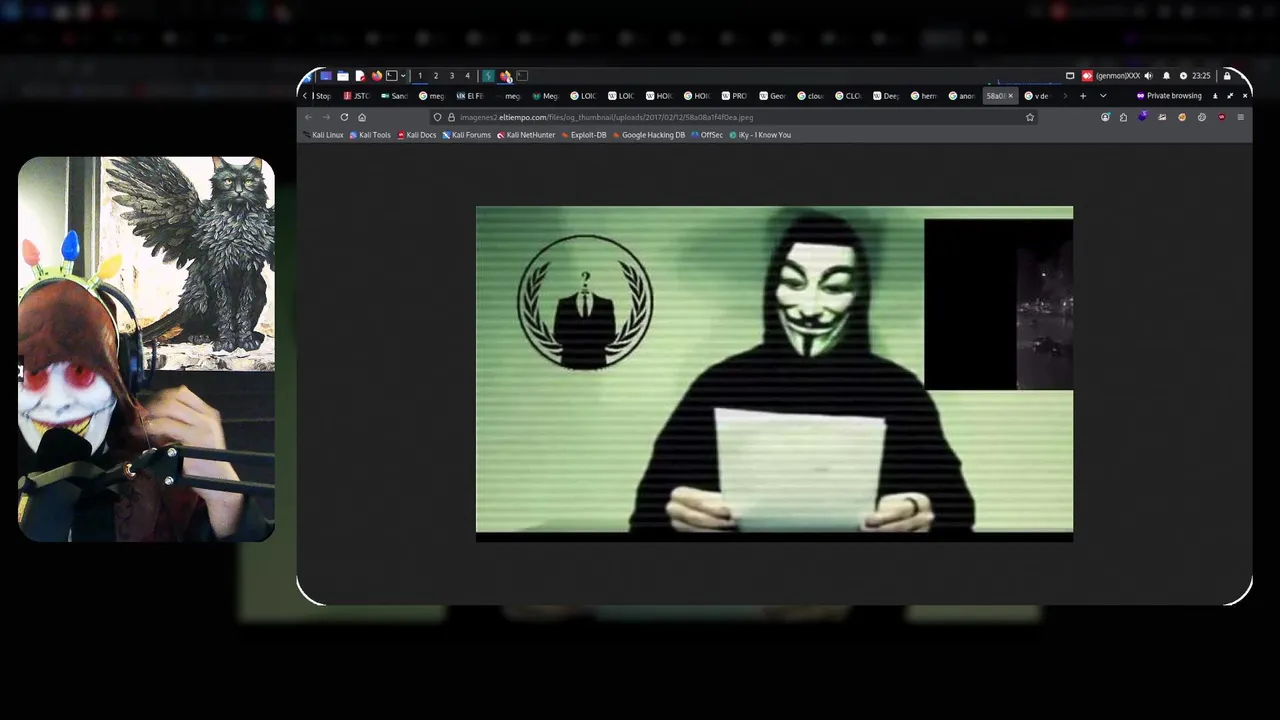The image size is (1280, 720).
Task: Click the show desktop panel icon
Action: click(326, 76)
